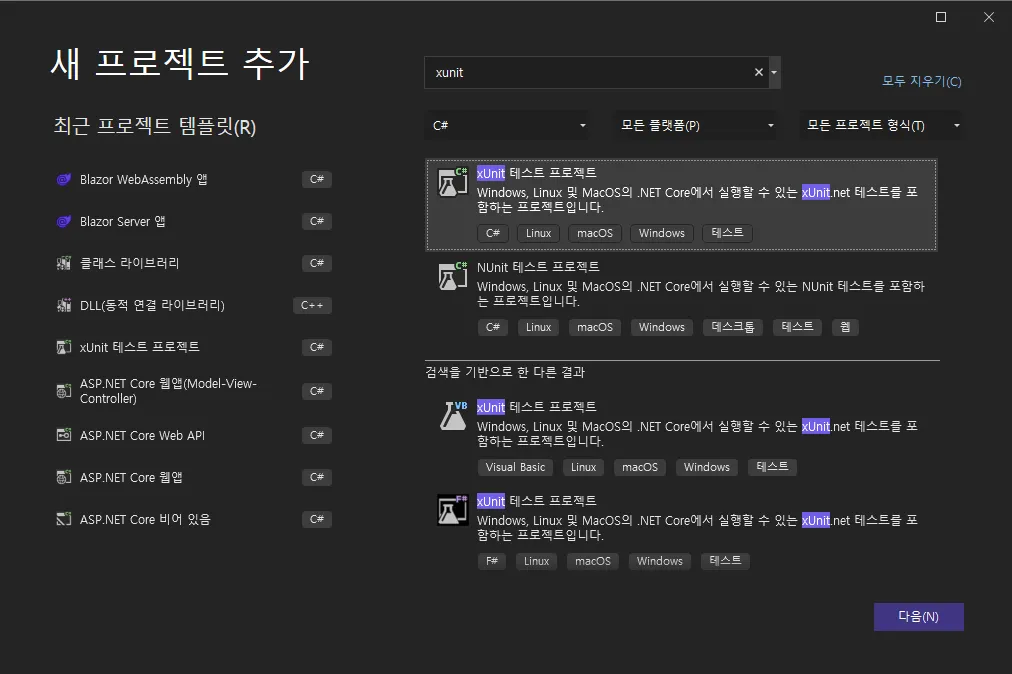Click the 검색을 기반으로 한 다른 결과 heading
The width and height of the screenshot is (1012, 674).
coord(505,372)
